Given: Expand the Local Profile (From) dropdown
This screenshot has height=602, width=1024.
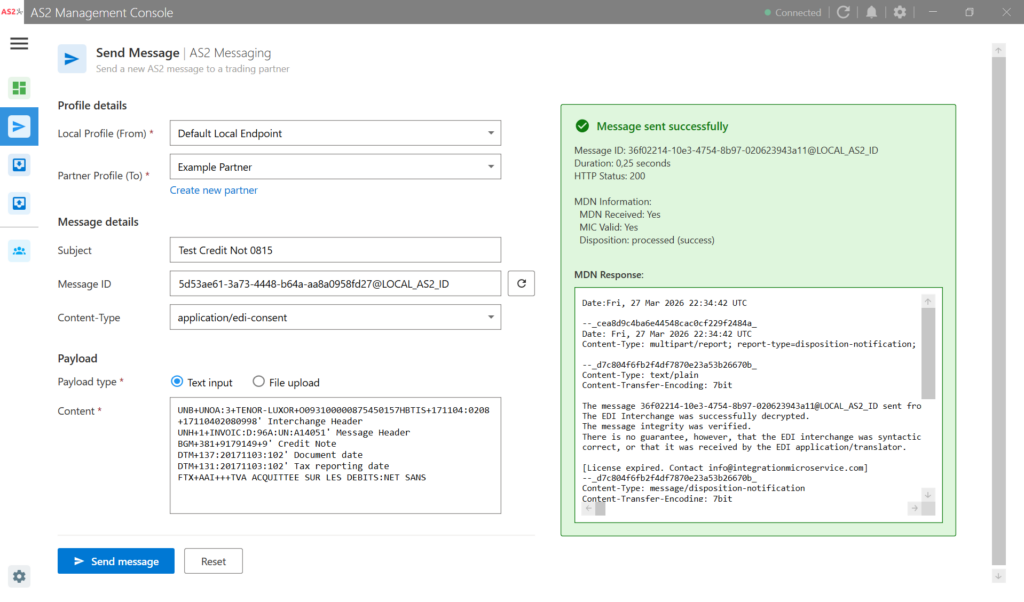Looking at the screenshot, I should 335,133.
